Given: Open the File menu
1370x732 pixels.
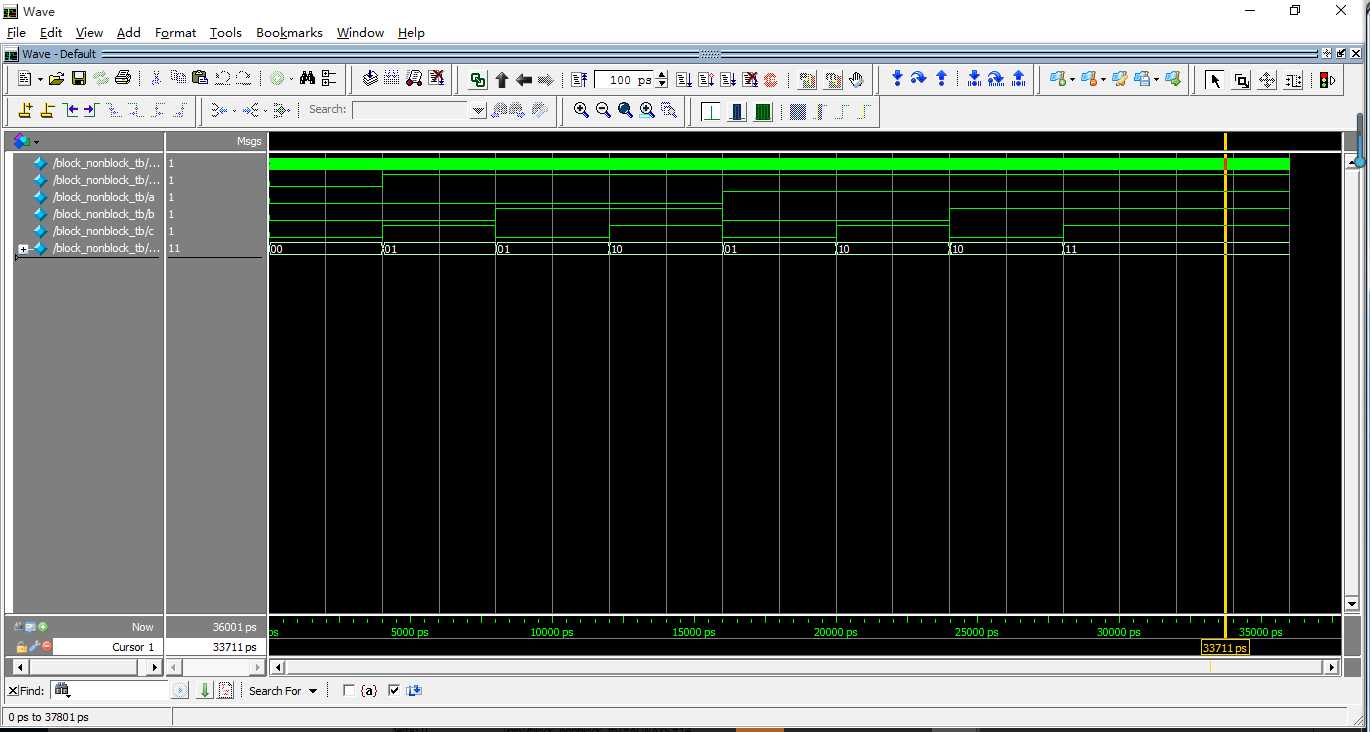Looking at the screenshot, I should point(16,32).
